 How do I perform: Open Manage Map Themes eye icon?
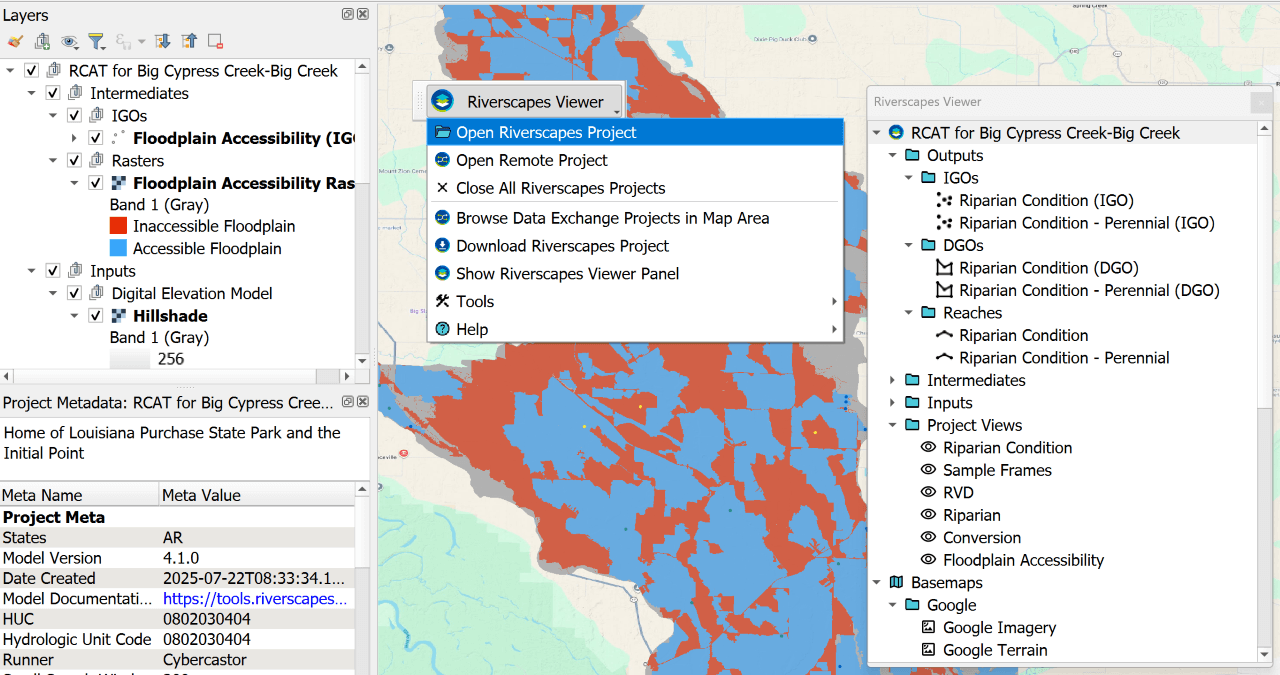click(69, 41)
